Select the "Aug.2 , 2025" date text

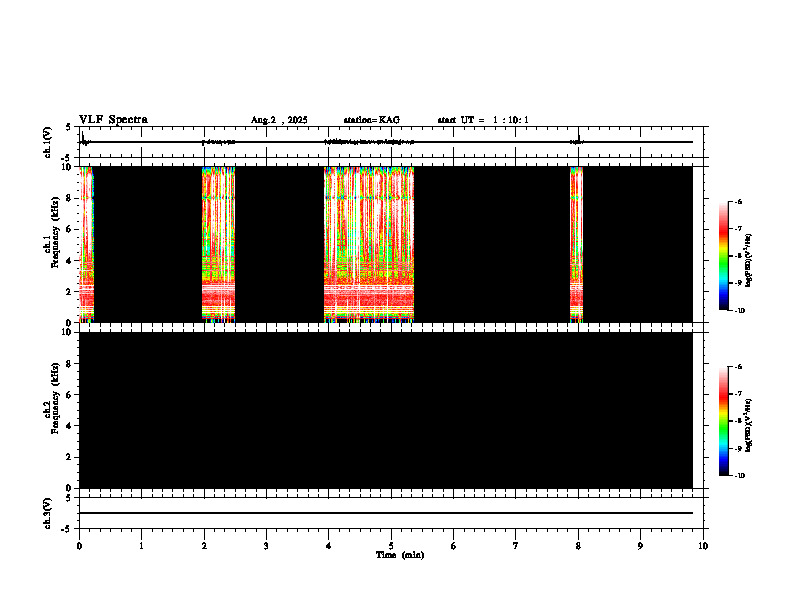pyautogui.click(x=279, y=120)
